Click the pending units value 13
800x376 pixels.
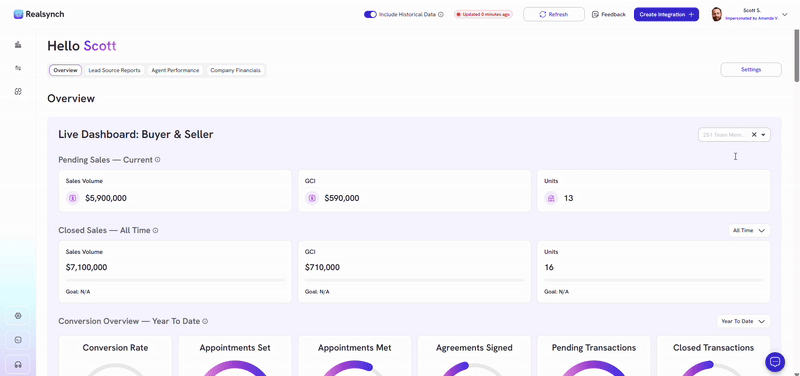568,198
